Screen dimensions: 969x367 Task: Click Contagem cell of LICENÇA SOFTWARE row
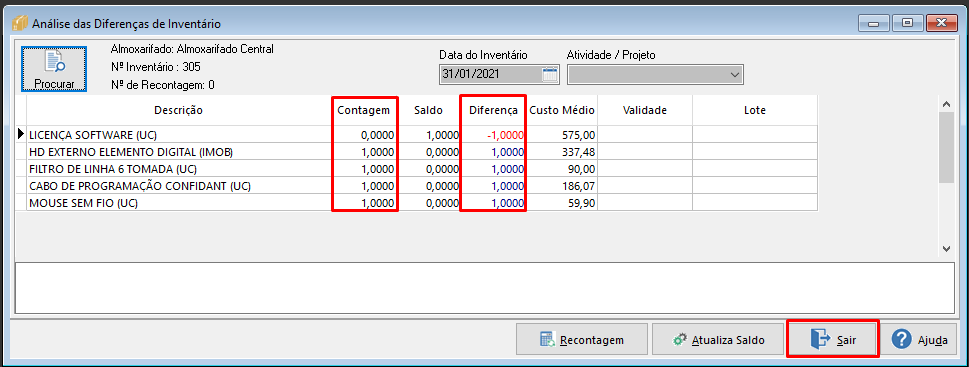pyautogui.click(x=364, y=135)
